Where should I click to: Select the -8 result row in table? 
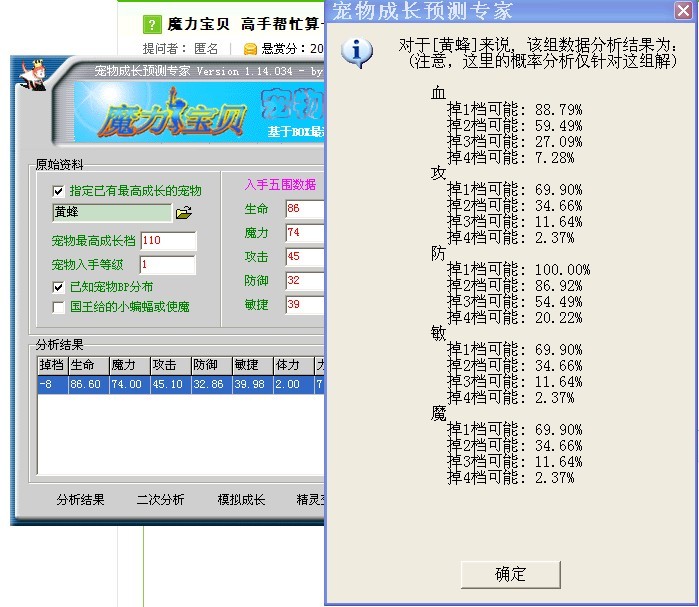[x=180, y=385]
